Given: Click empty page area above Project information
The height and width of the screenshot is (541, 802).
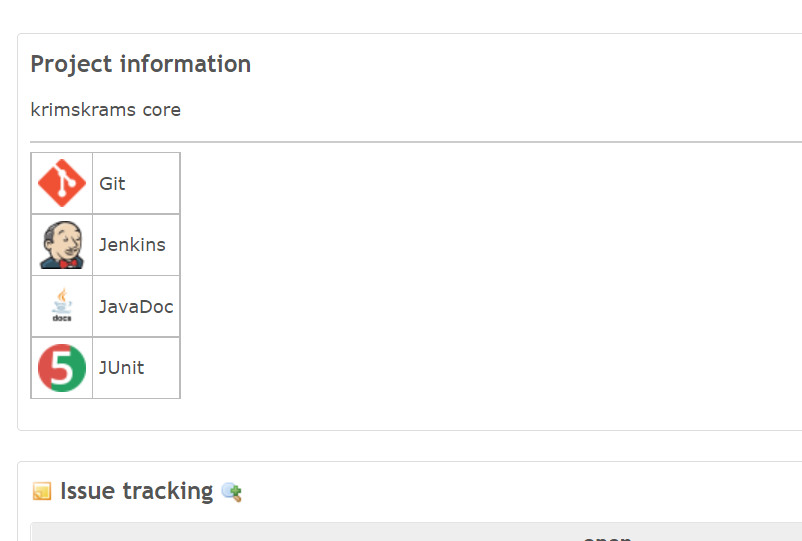Looking at the screenshot, I should pyautogui.click(x=401, y=16).
